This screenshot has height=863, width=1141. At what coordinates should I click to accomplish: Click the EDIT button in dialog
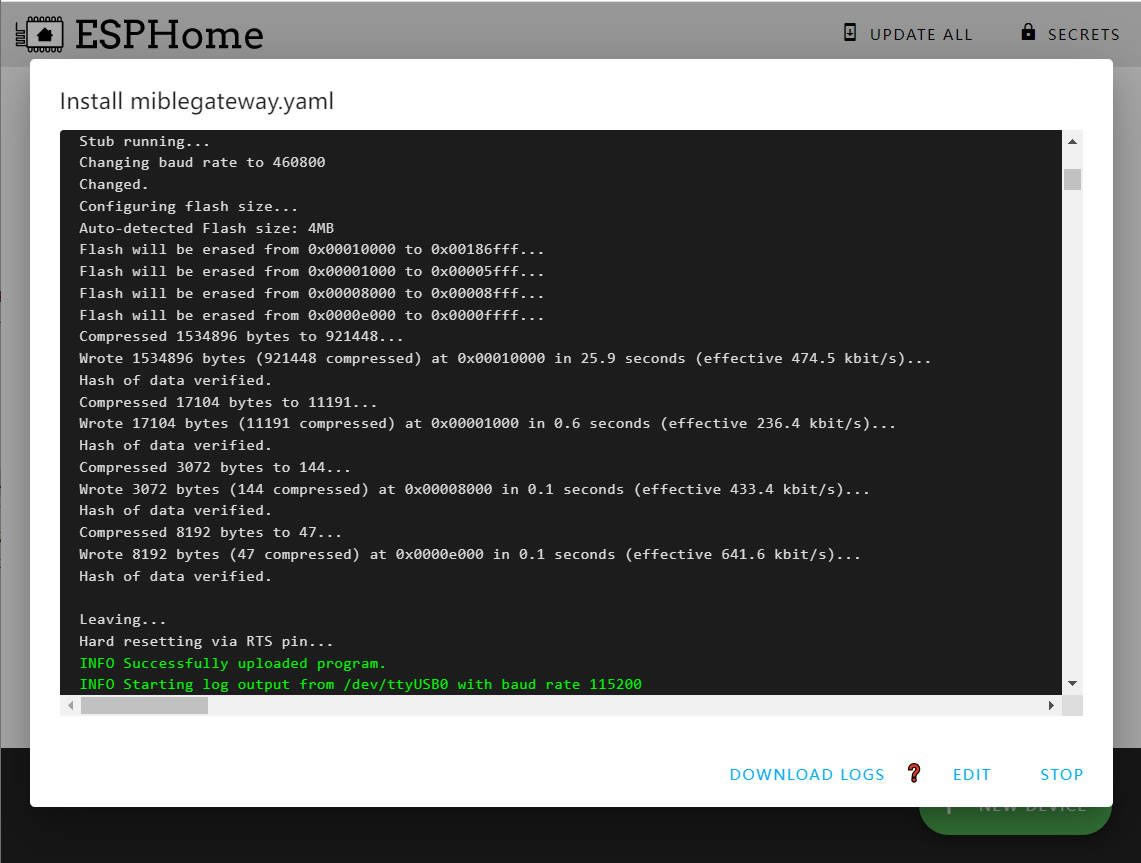pos(971,774)
